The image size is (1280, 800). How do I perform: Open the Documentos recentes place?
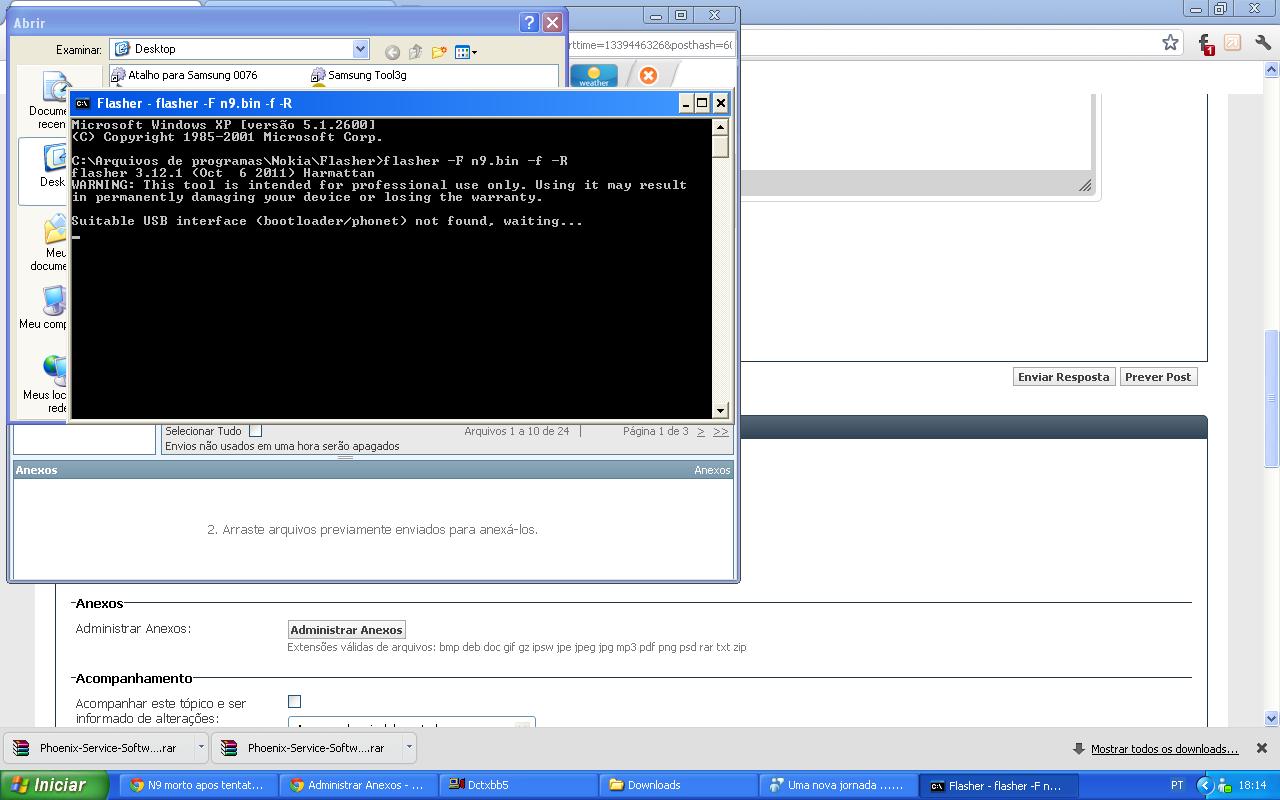[x=48, y=101]
